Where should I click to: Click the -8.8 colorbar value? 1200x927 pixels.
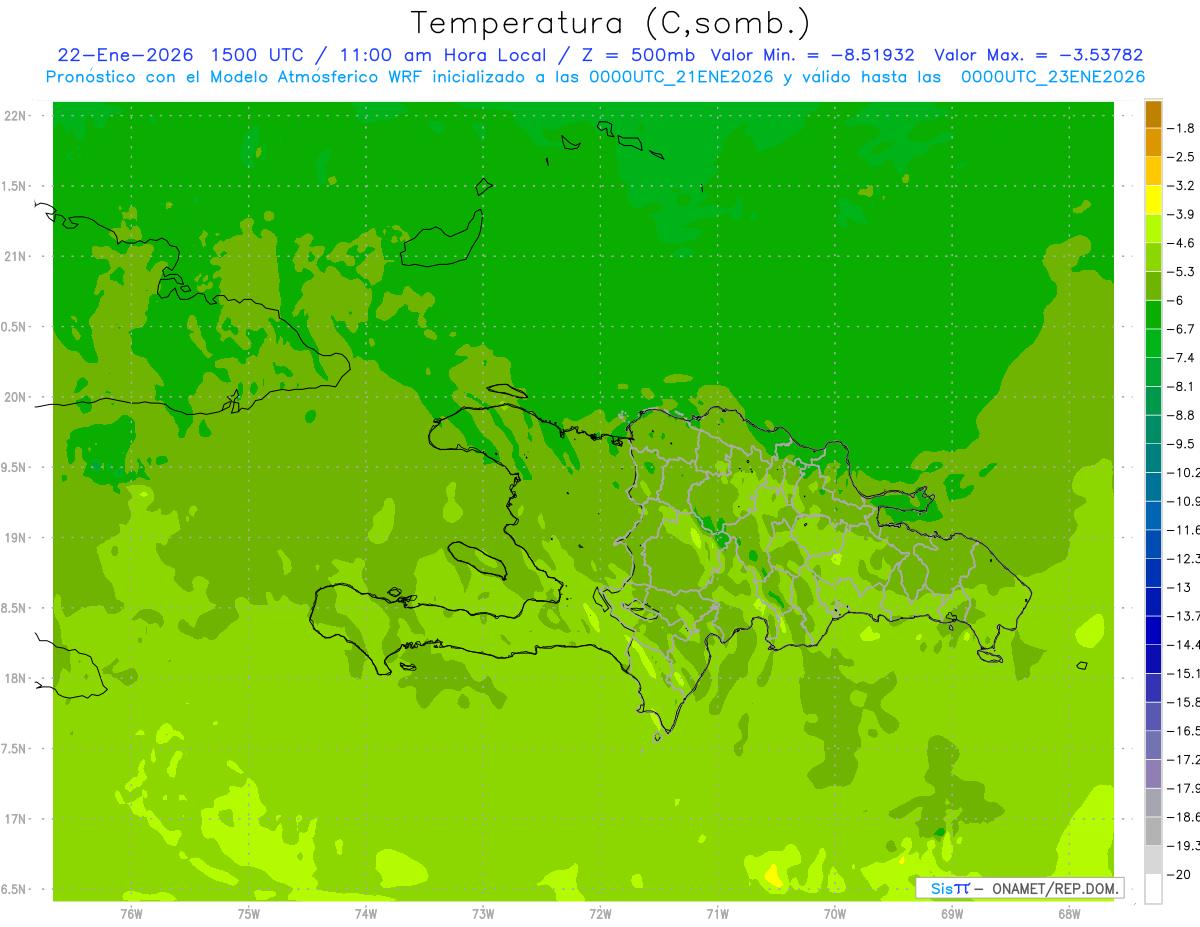(x=1181, y=415)
